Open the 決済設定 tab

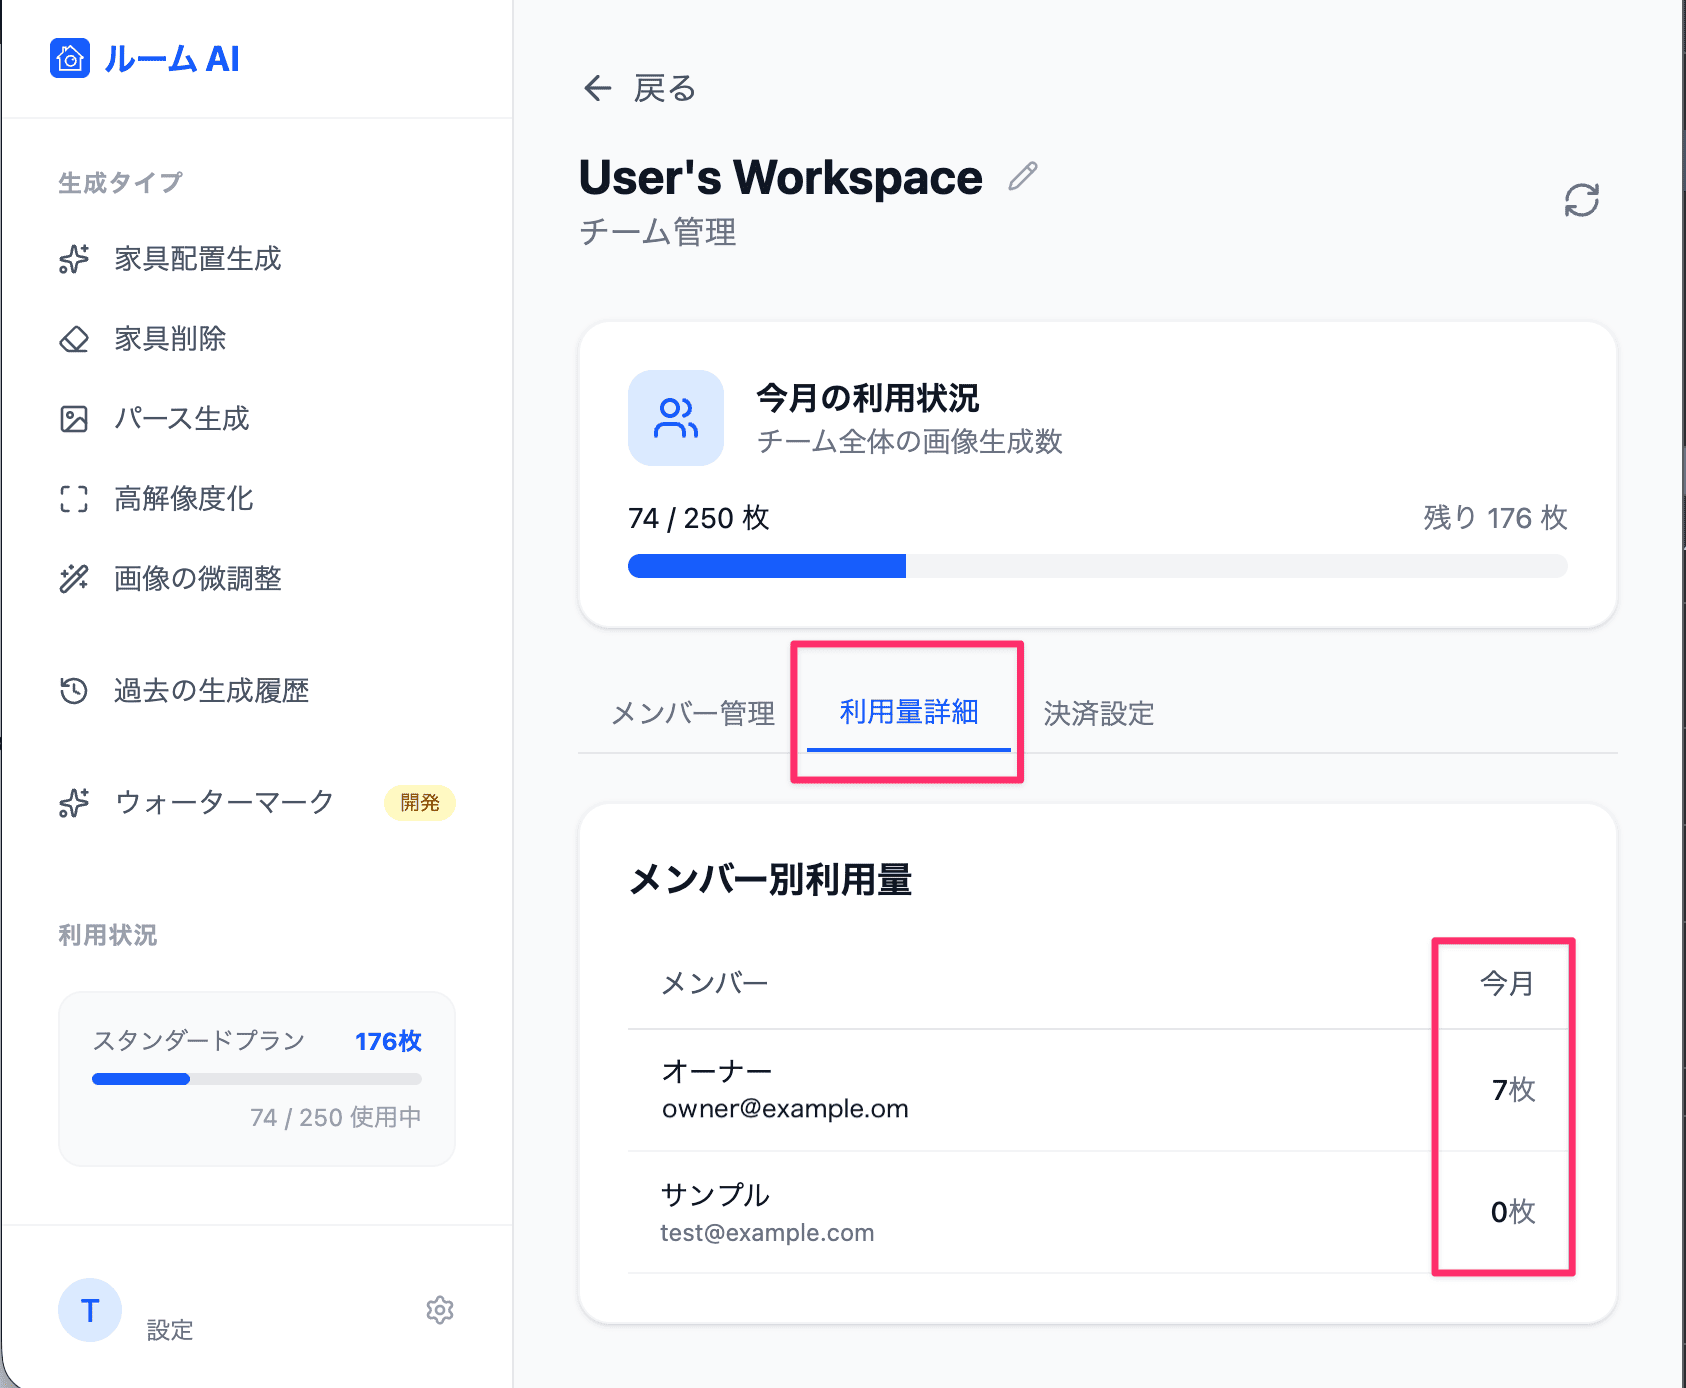click(1098, 713)
